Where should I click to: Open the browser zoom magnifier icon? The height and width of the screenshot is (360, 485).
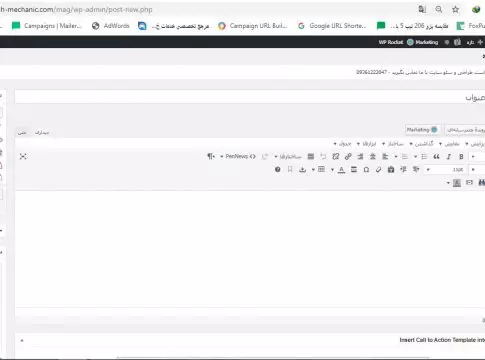tap(439, 9)
